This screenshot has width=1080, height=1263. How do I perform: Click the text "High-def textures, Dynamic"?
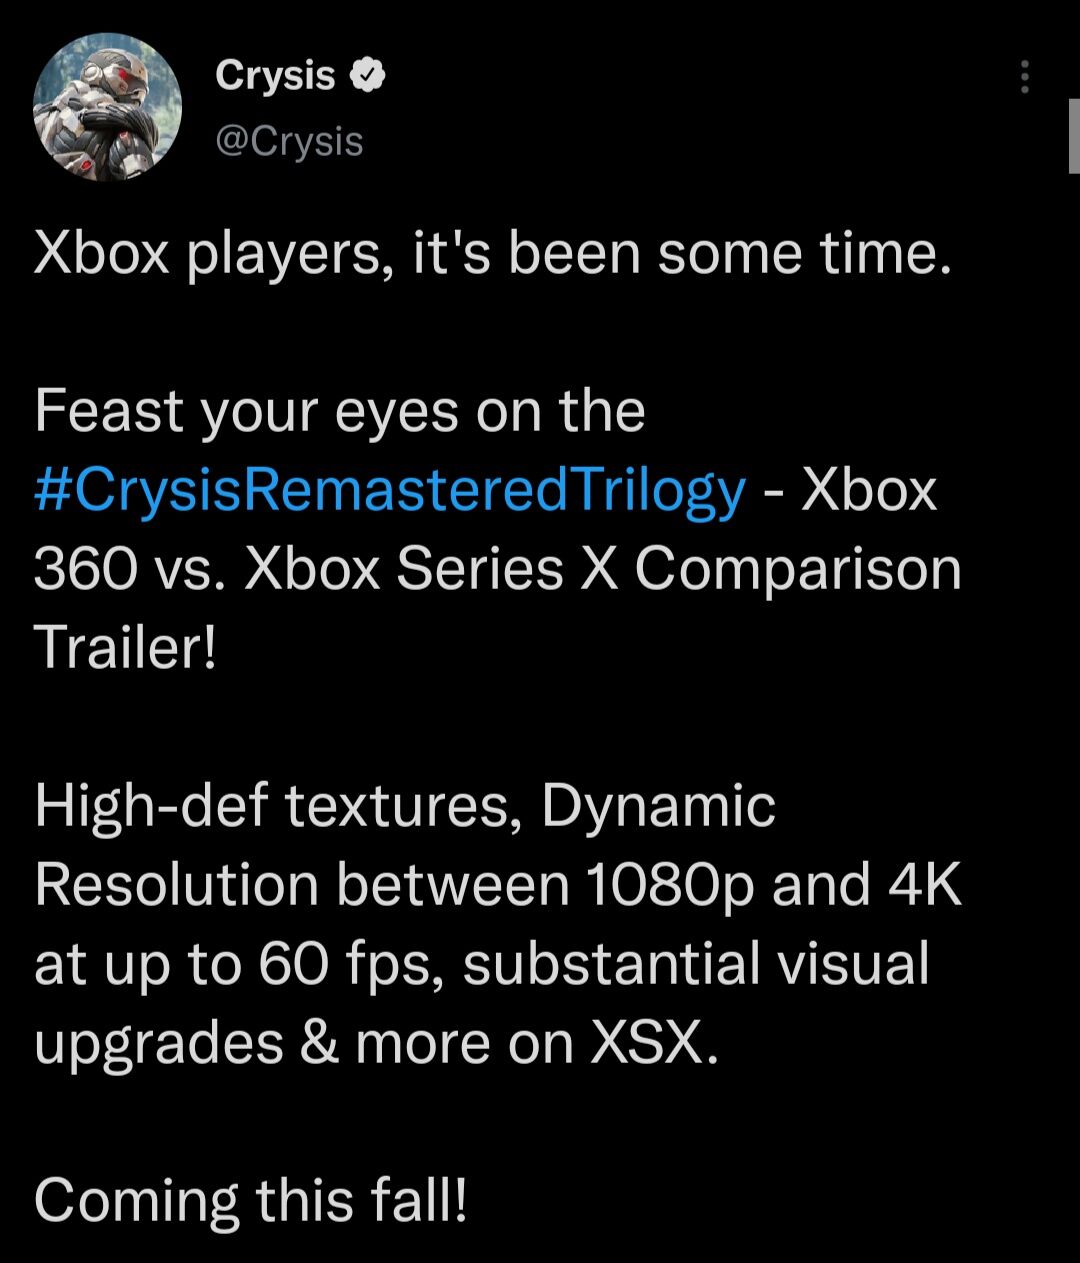(405, 806)
